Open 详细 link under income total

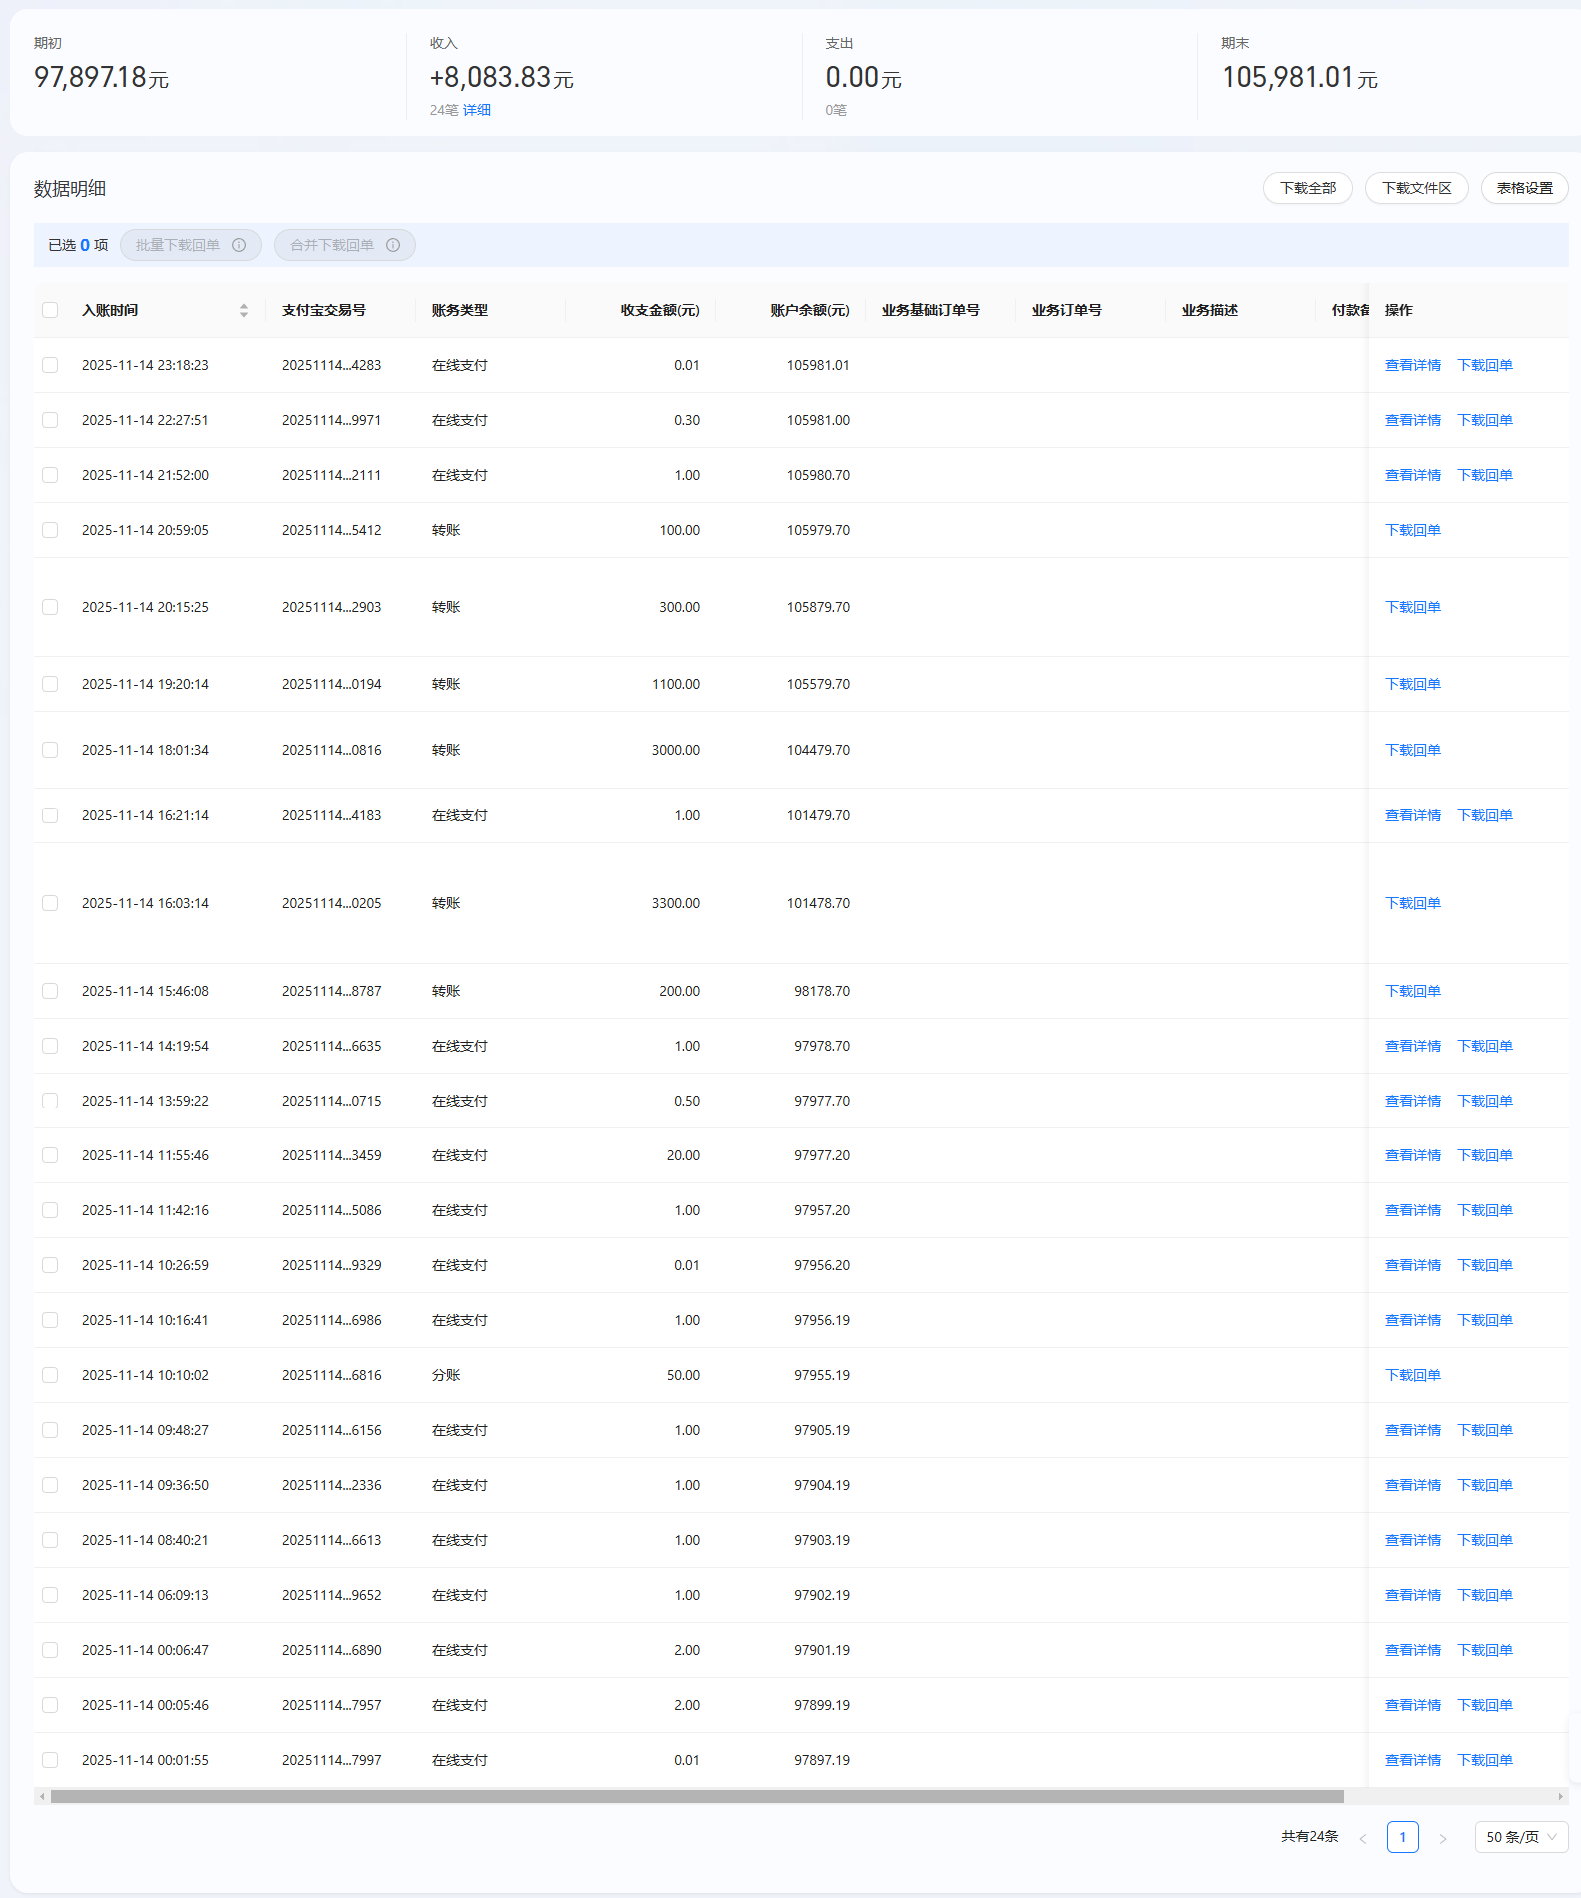tap(476, 110)
